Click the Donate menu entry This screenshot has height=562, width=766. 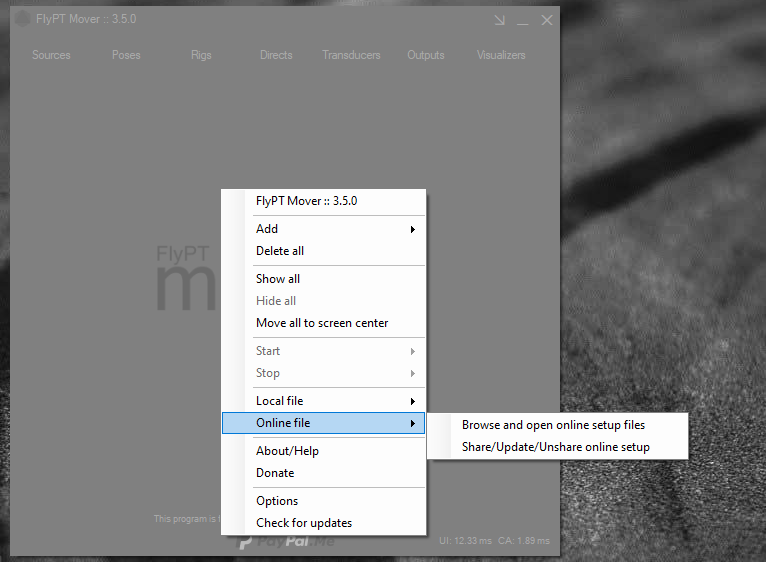click(x=275, y=473)
